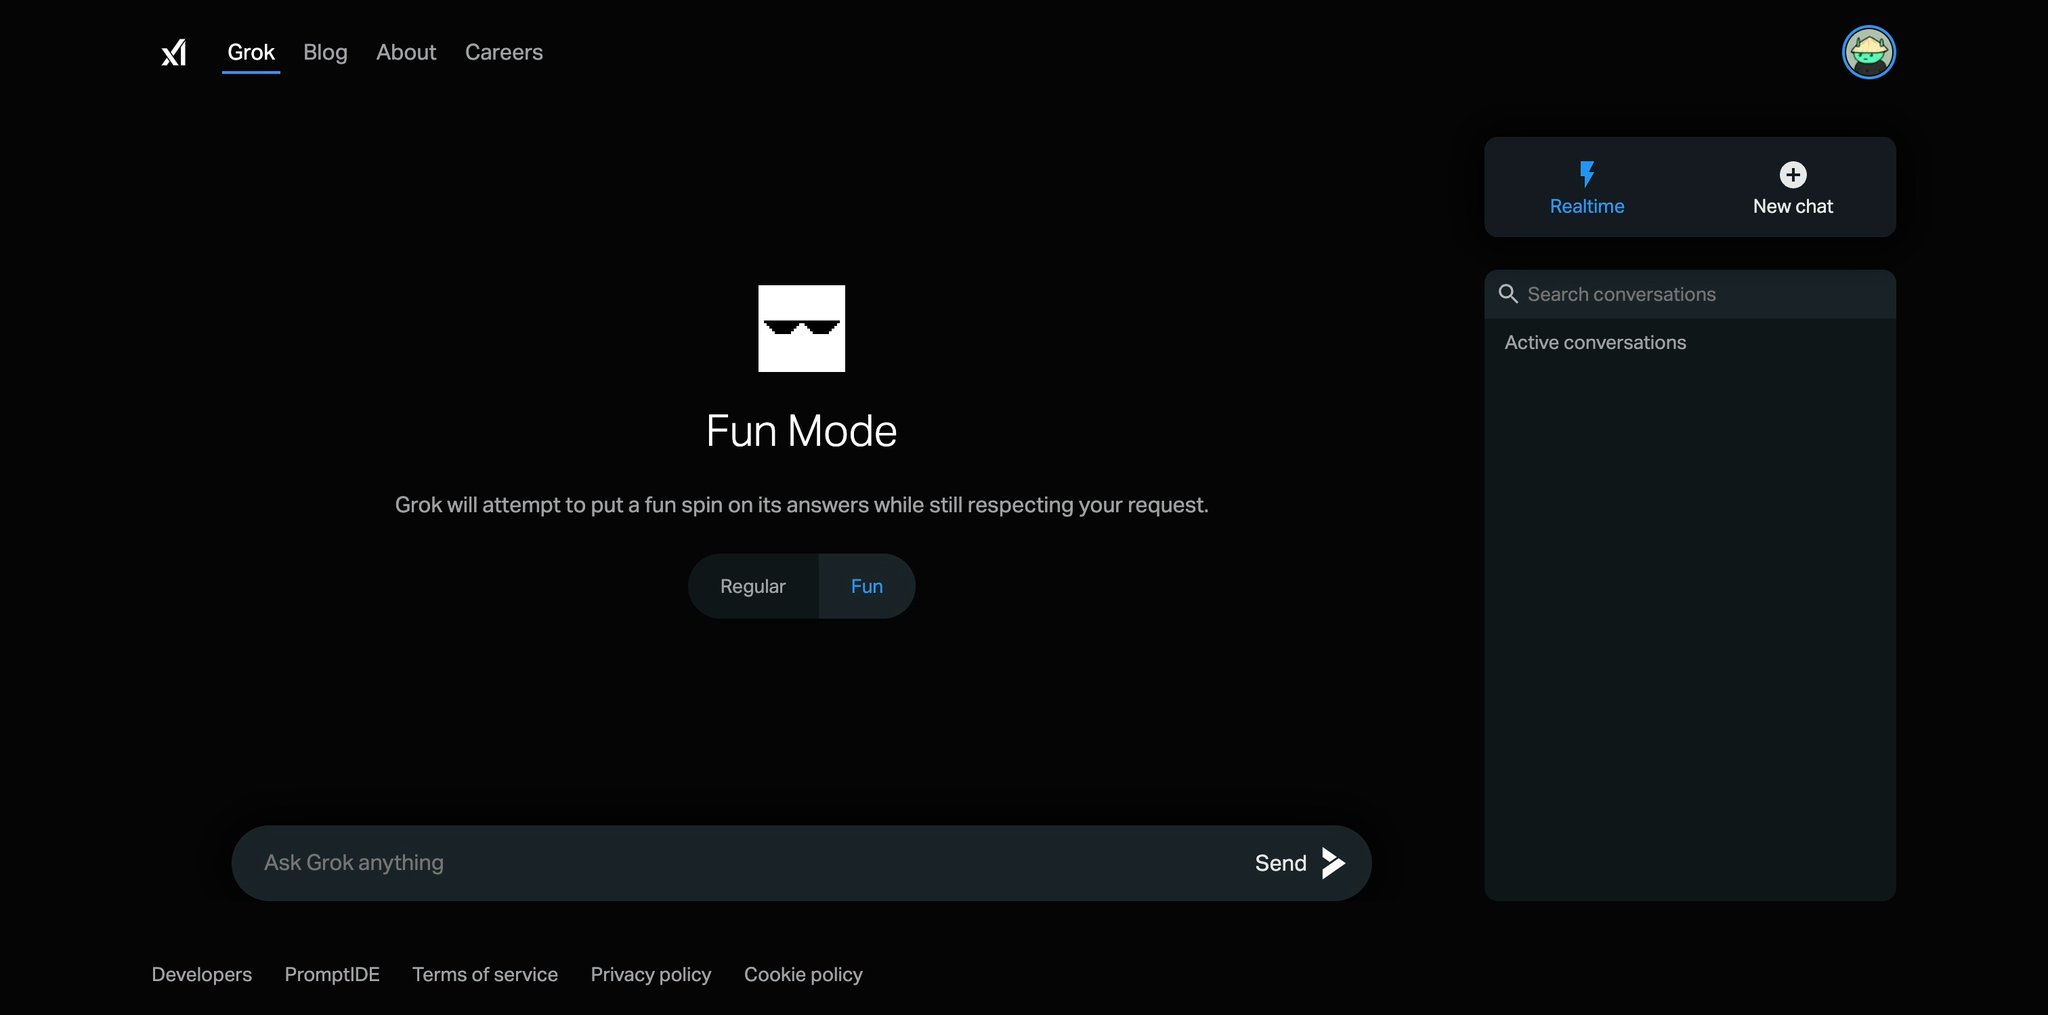Open the About page
Viewport: 2048px width, 1015px height.
(x=406, y=52)
